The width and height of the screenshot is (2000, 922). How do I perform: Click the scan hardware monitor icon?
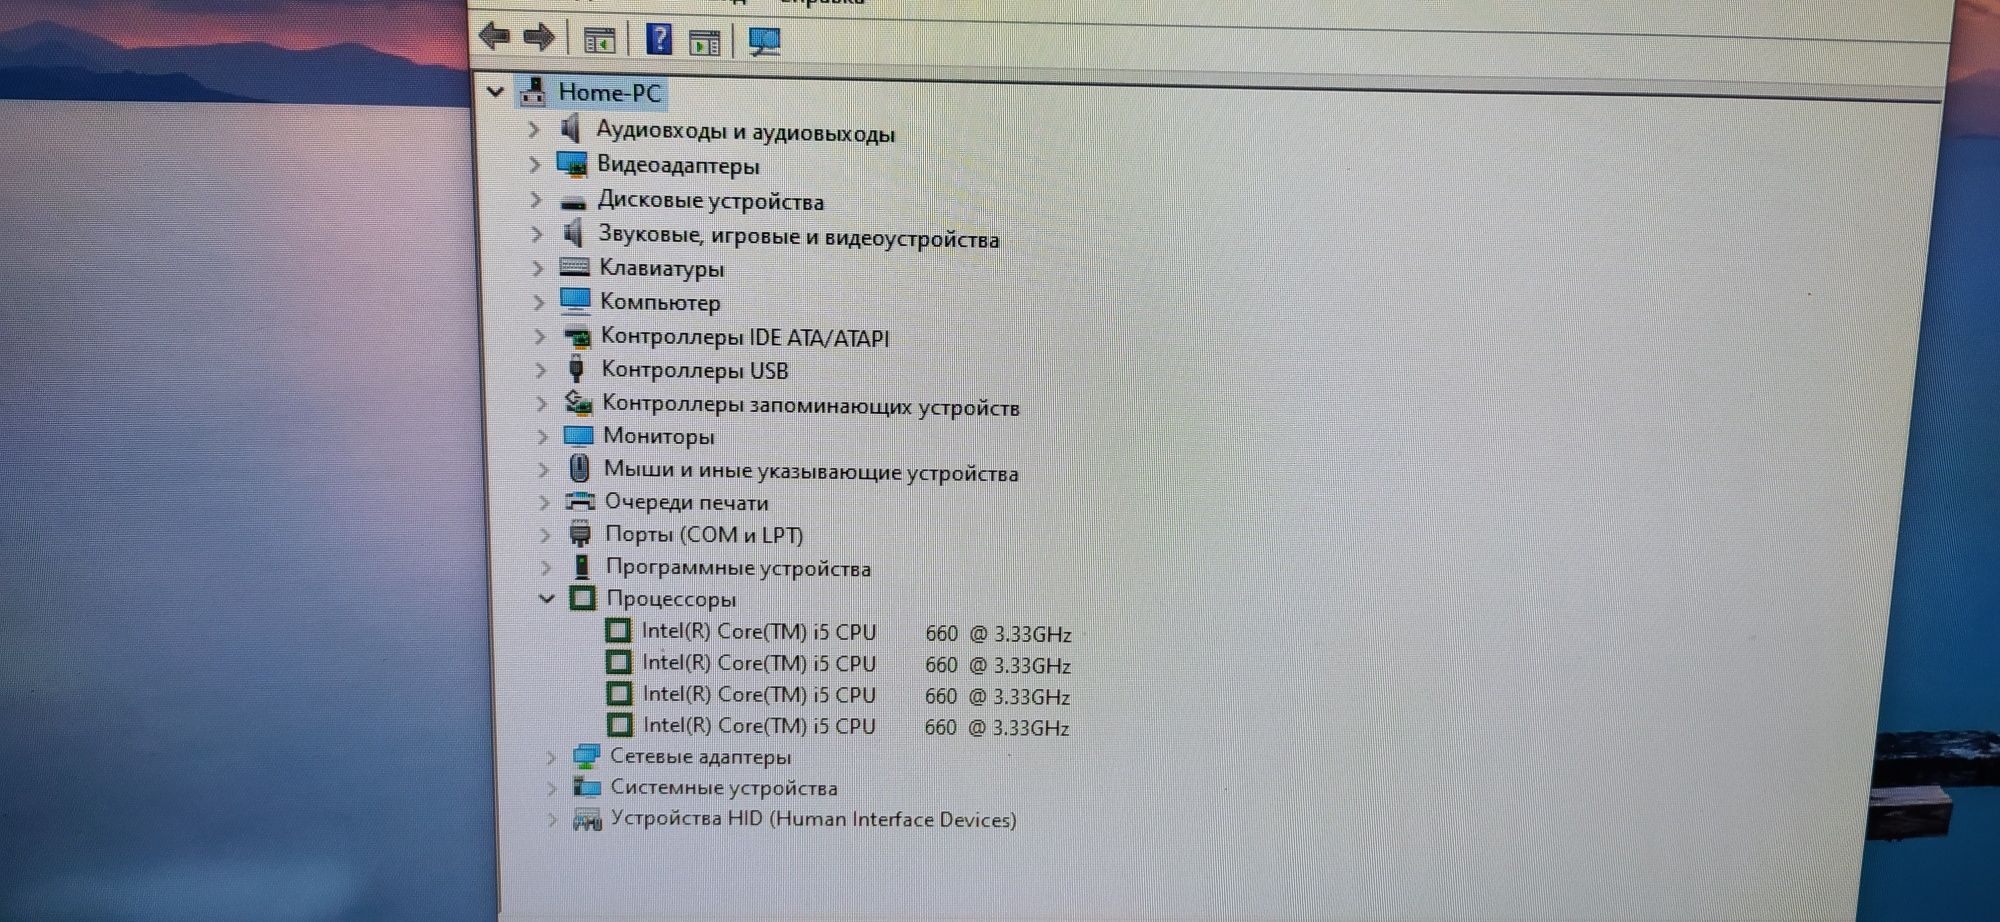click(x=765, y=41)
